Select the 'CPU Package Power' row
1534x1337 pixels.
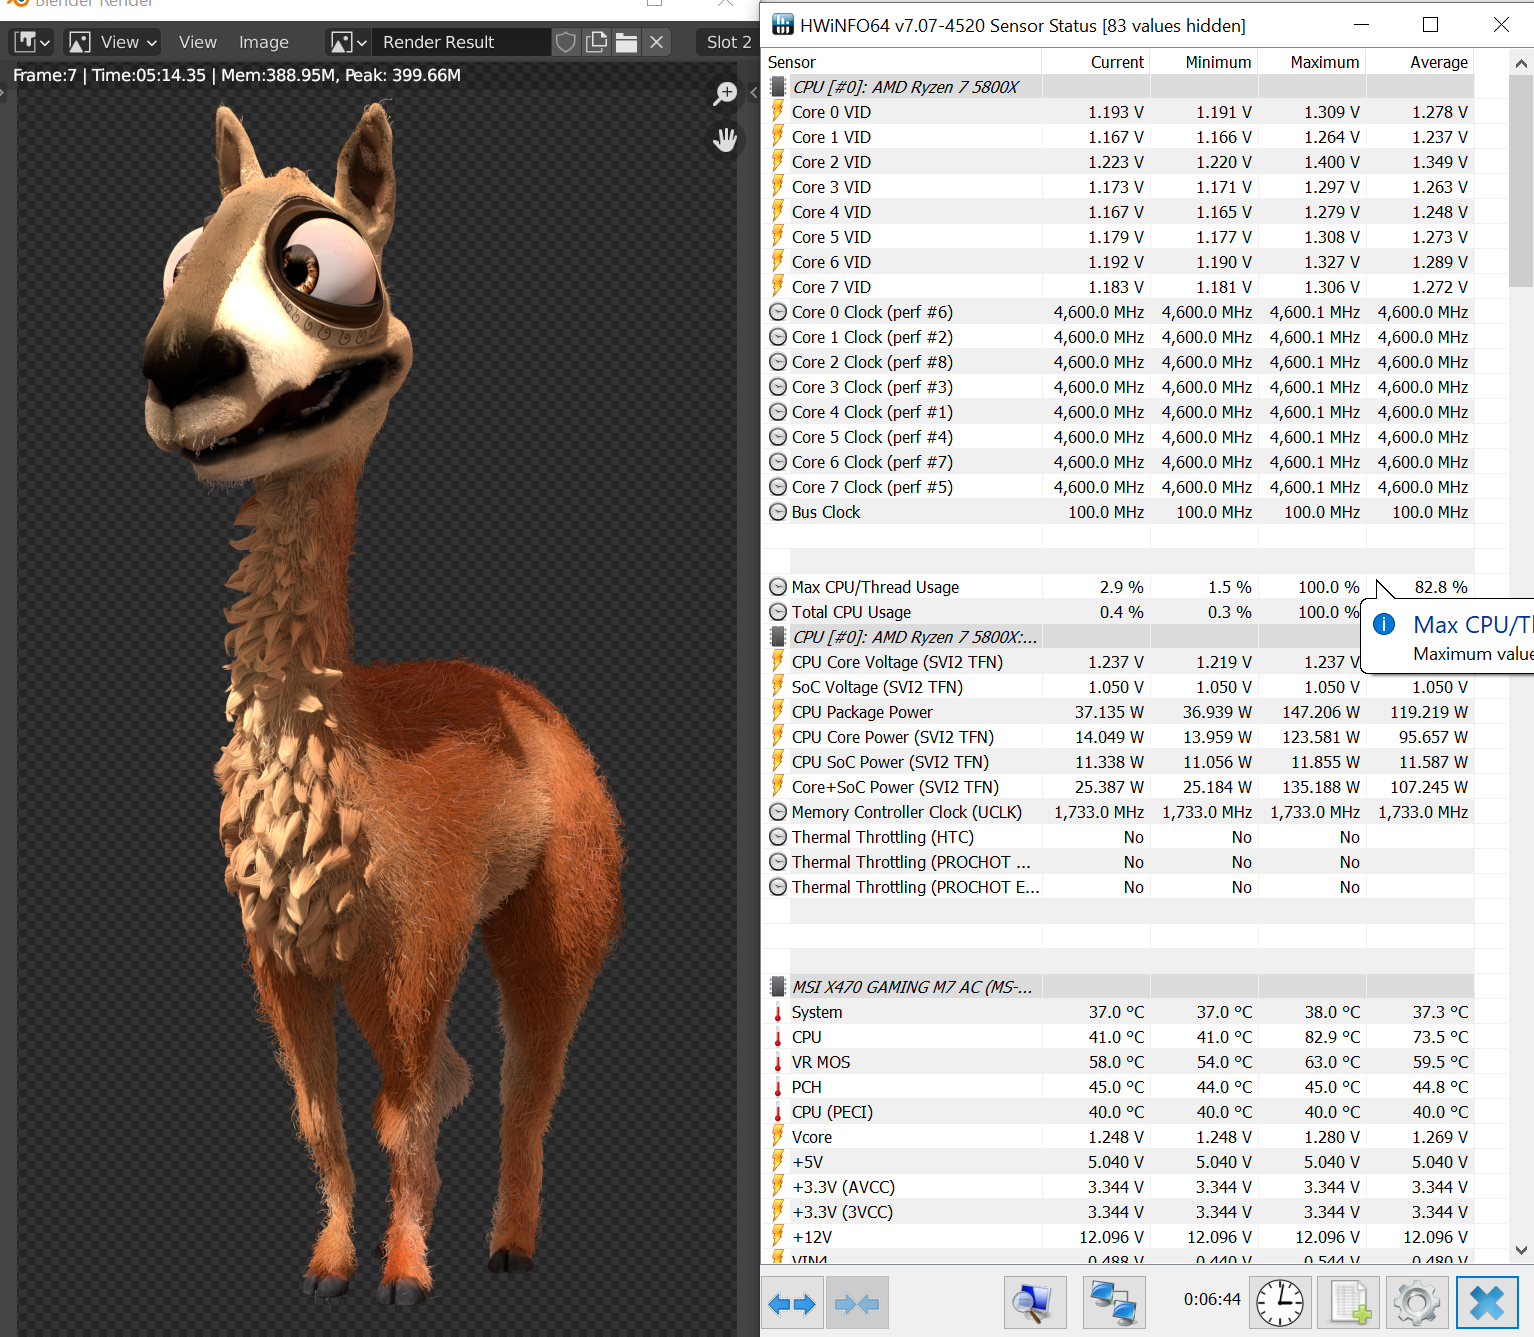click(1118, 712)
